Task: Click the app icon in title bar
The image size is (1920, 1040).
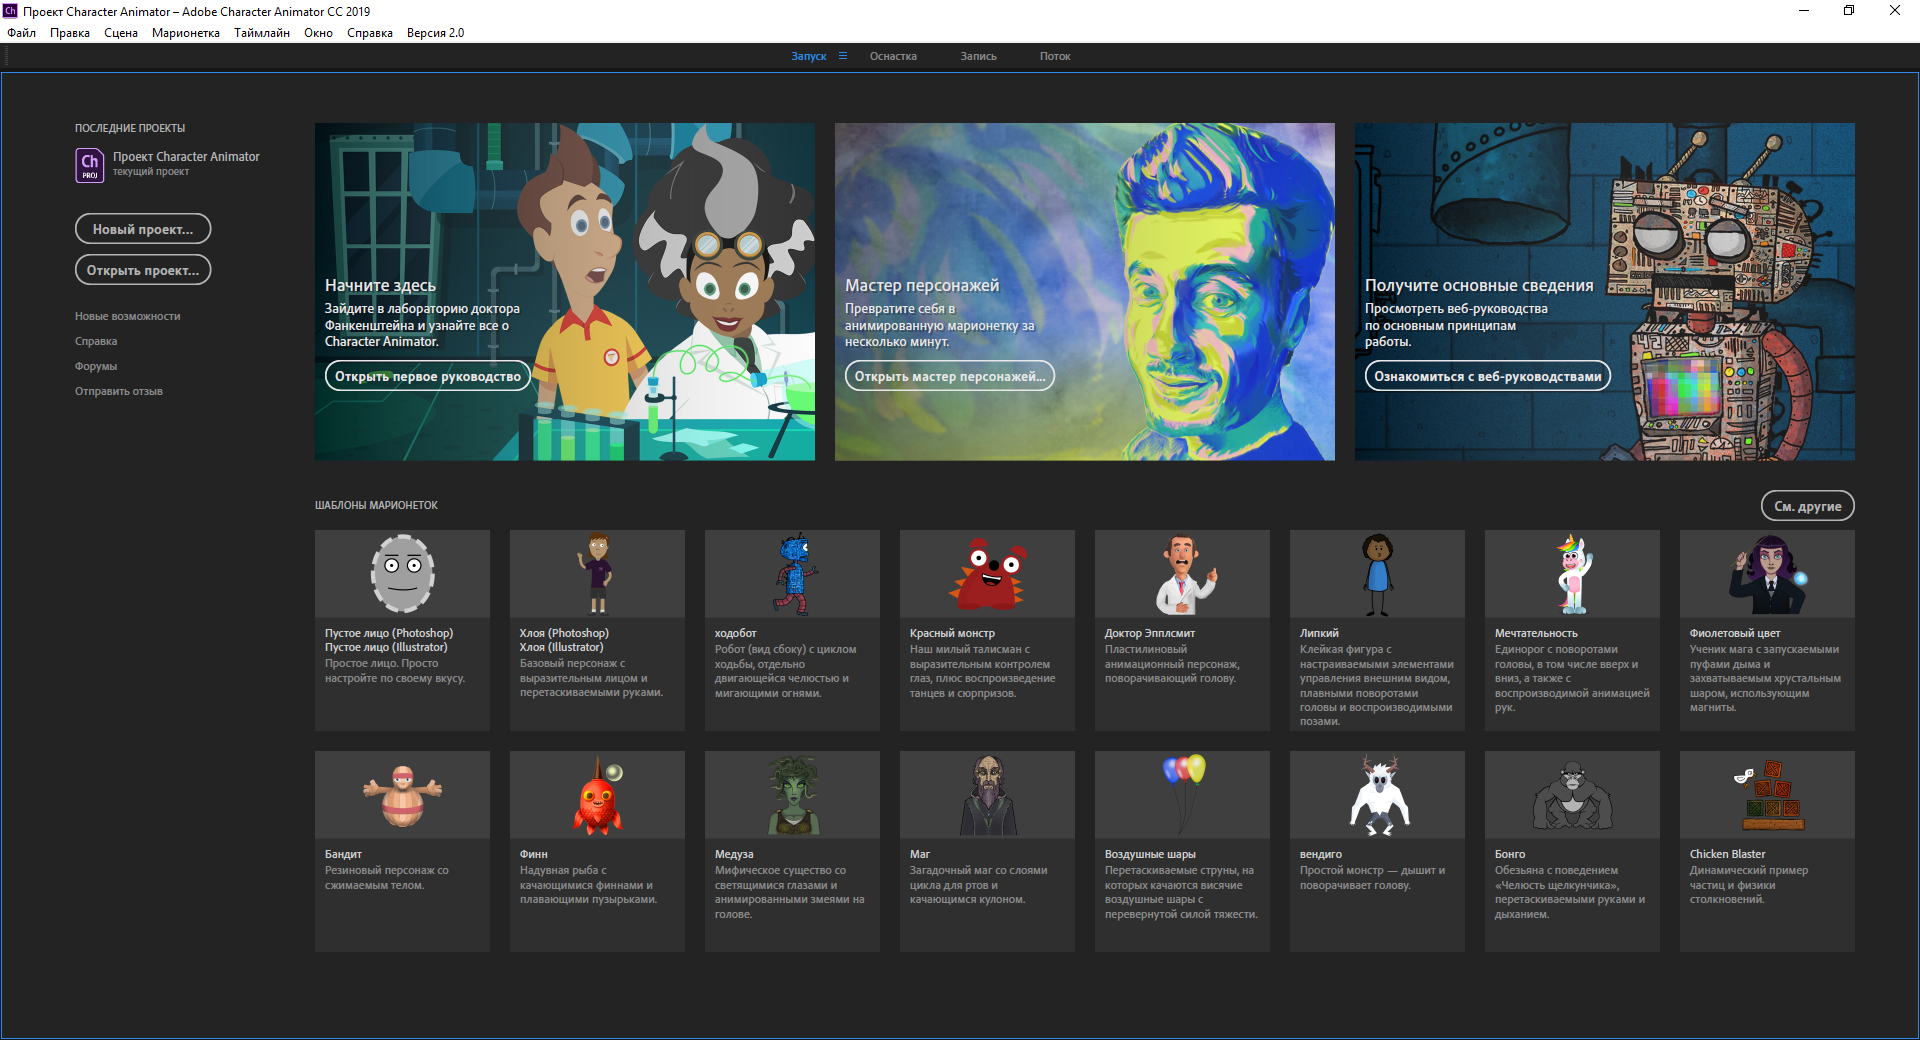Action: click(x=11, y=11)
